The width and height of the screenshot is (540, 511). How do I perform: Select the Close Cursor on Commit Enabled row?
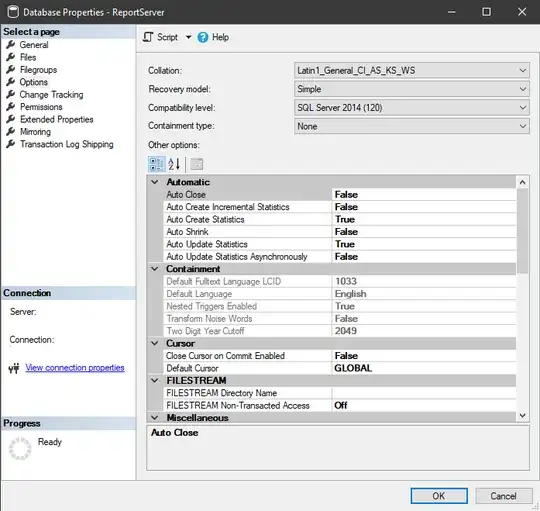340,356
